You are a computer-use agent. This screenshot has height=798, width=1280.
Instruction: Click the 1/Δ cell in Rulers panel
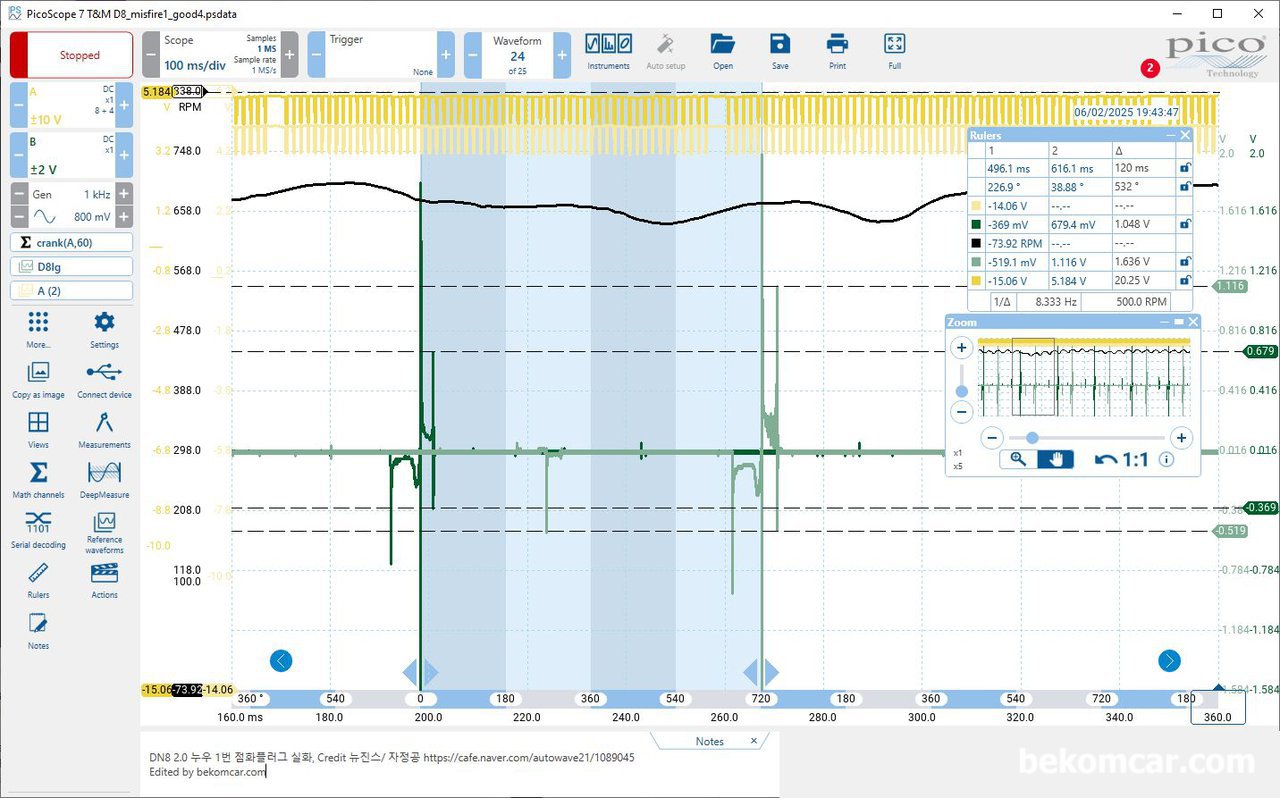1001,301
